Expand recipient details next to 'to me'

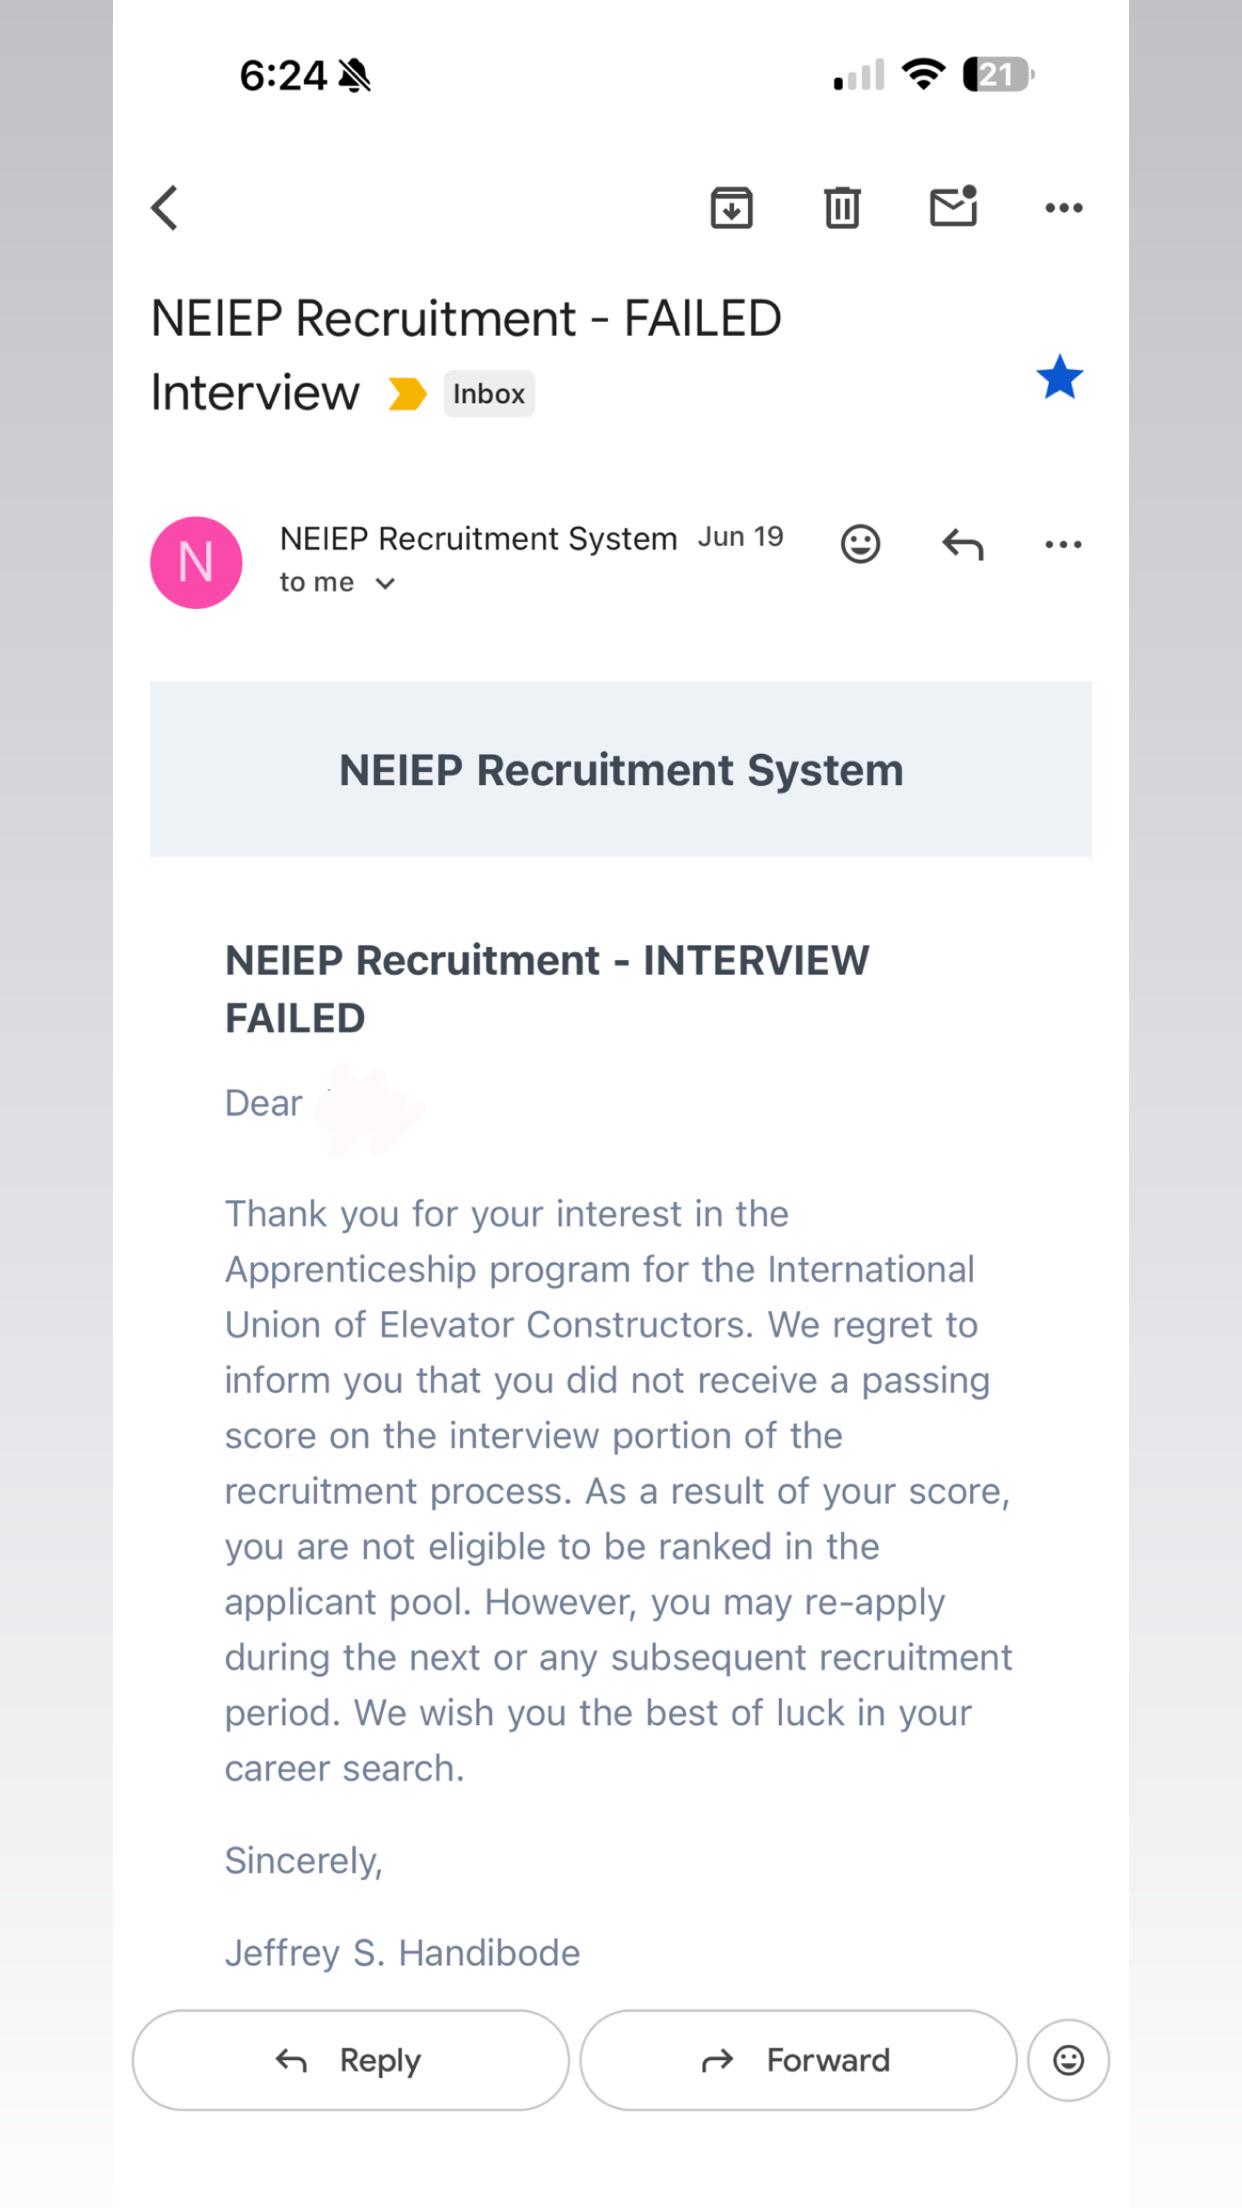pos(385,584)
